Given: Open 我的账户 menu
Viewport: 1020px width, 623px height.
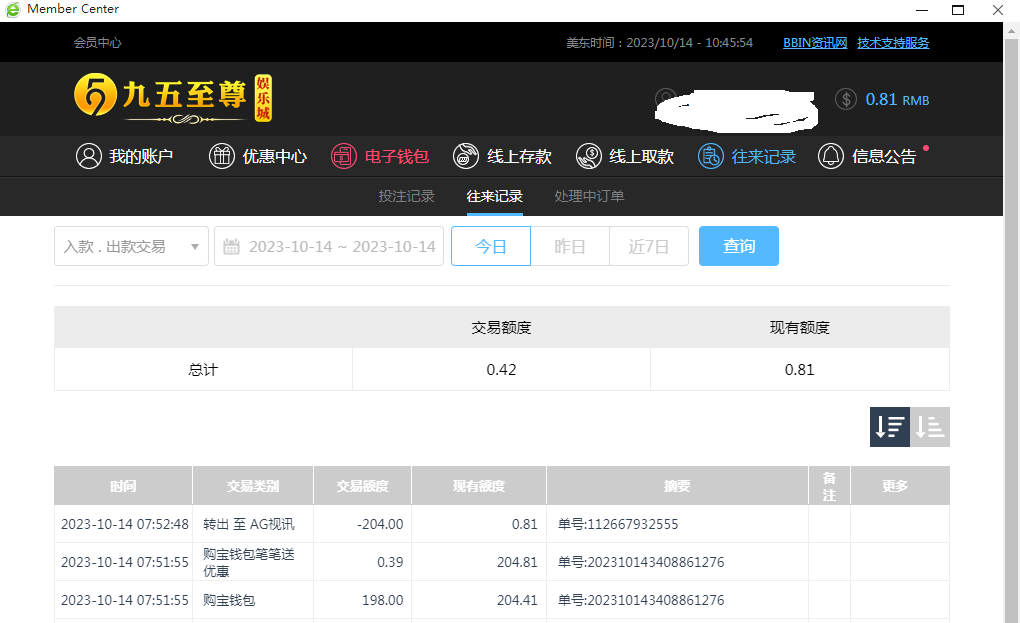Looking at the screenshot, I should pos(124,156).
